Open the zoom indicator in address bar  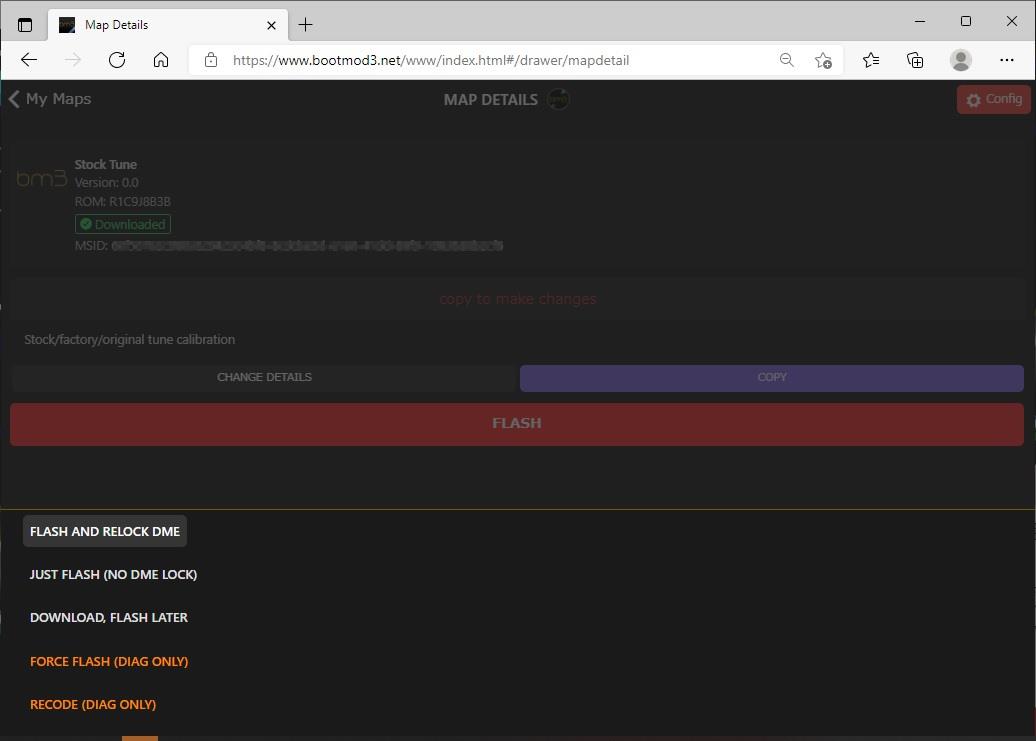point(786,60)
